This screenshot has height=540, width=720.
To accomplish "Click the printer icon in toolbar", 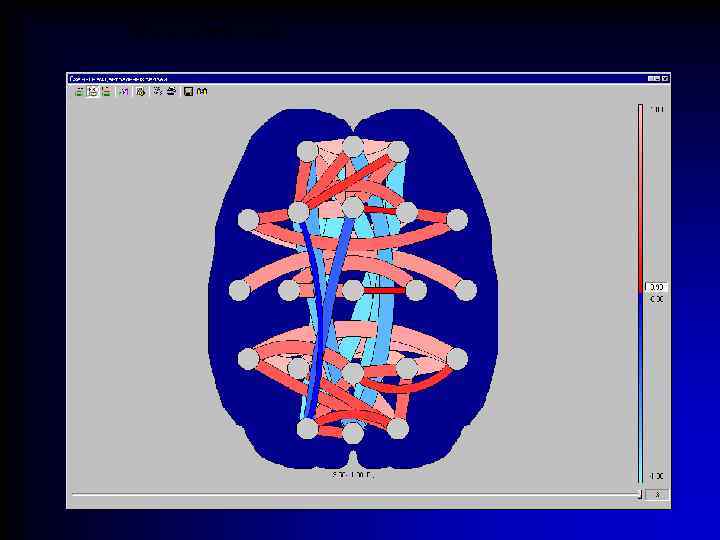I will tap(171, 91).
